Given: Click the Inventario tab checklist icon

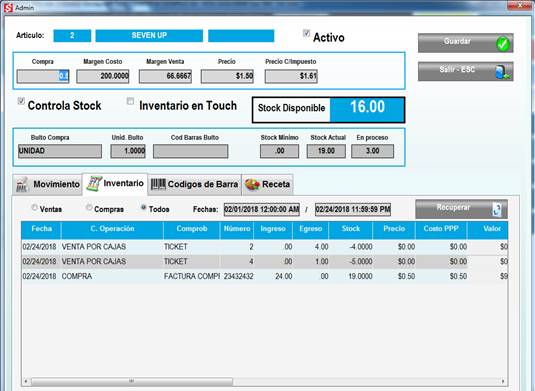Looking at the screenshot, I should pos(94,184).
